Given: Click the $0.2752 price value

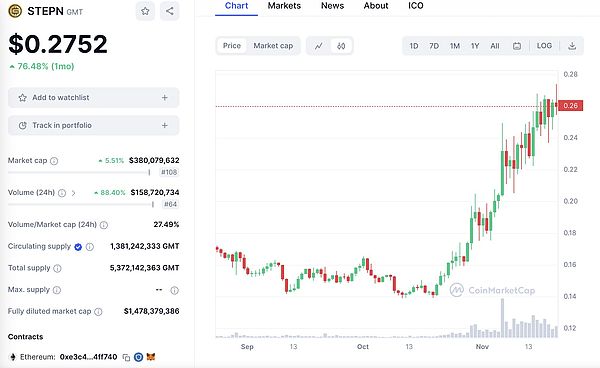Looking at the screenshot, I should click(x=58, y=44).
